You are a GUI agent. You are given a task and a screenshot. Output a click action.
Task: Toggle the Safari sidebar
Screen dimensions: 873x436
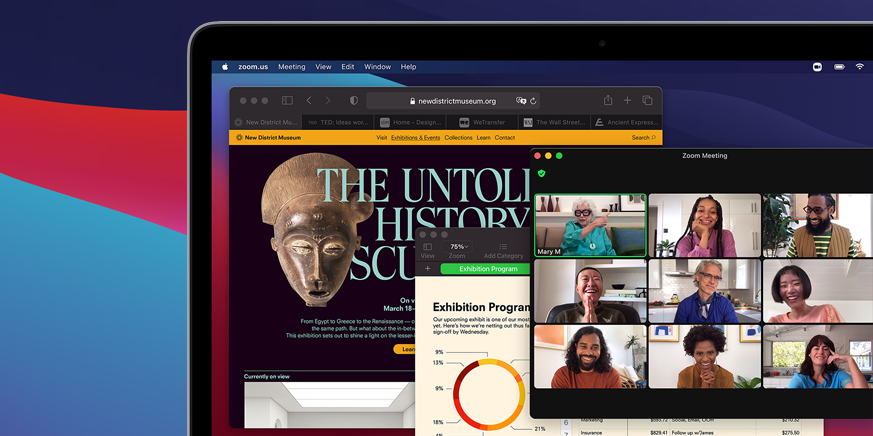point(287,101)
